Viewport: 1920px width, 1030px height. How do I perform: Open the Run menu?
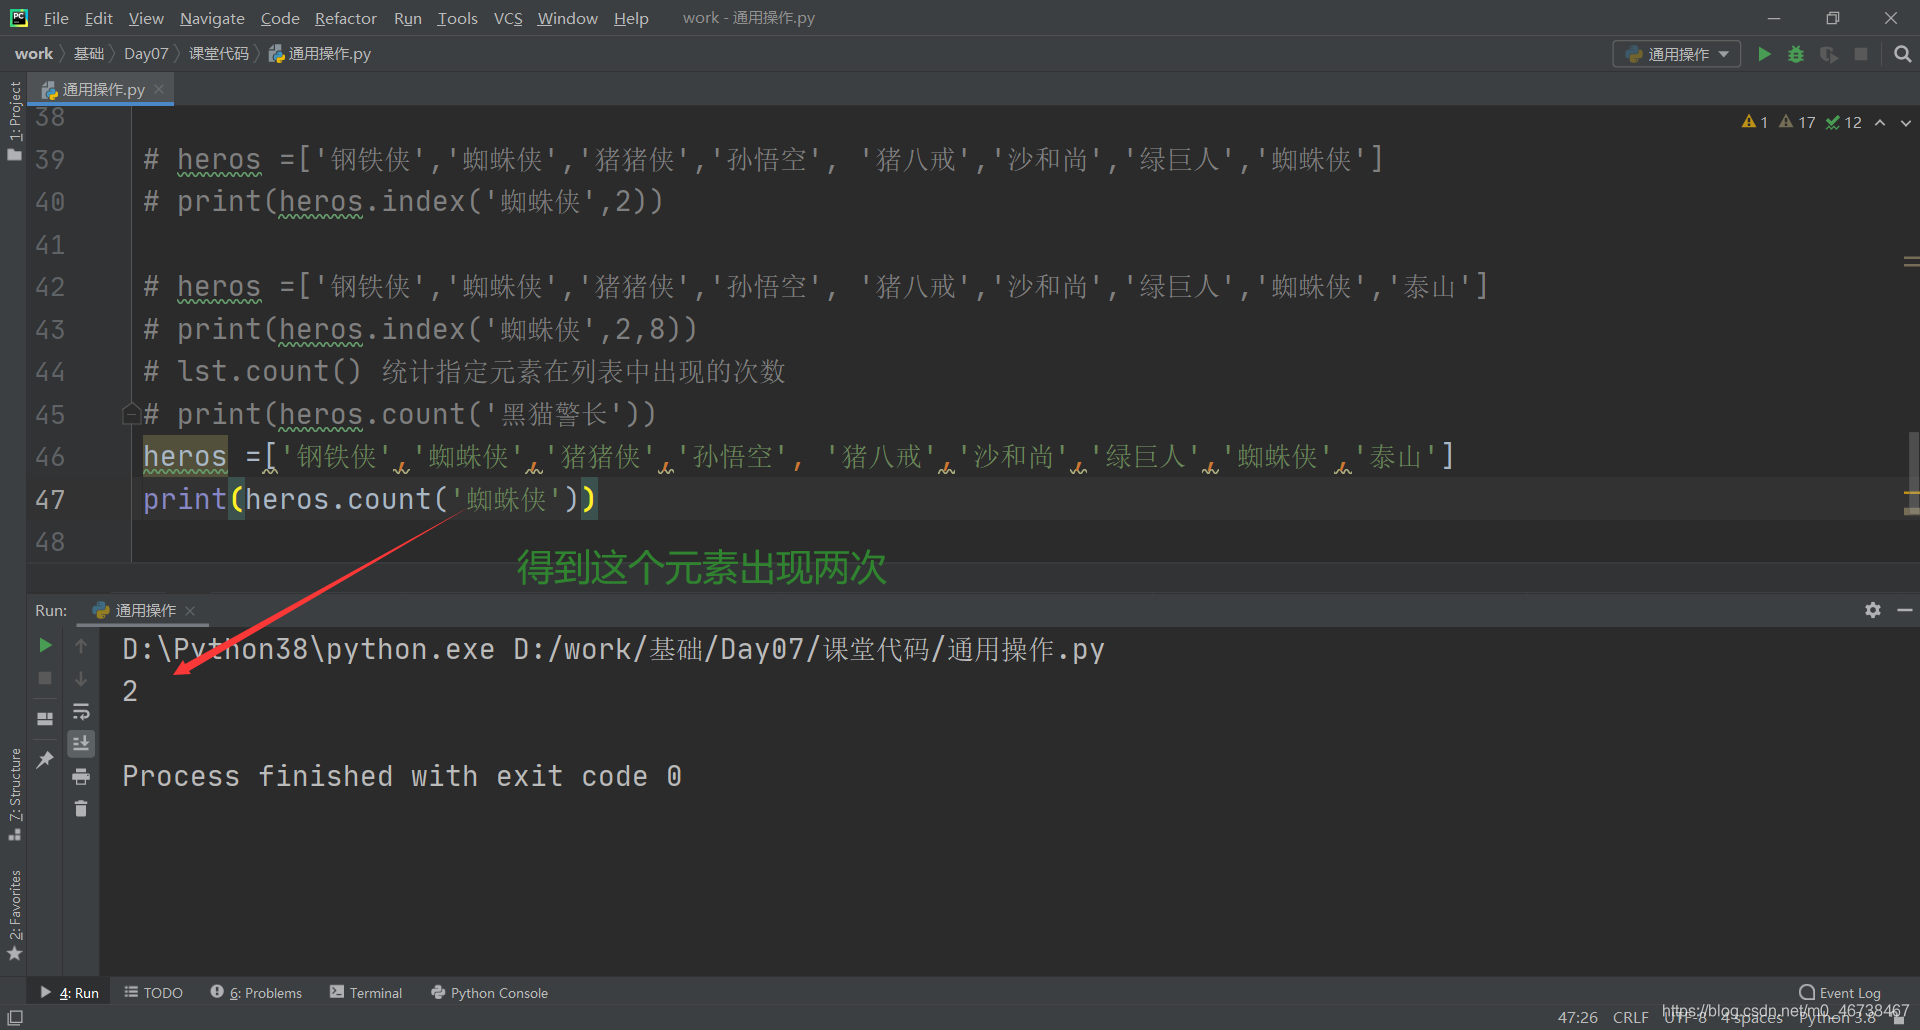(407, 18)
